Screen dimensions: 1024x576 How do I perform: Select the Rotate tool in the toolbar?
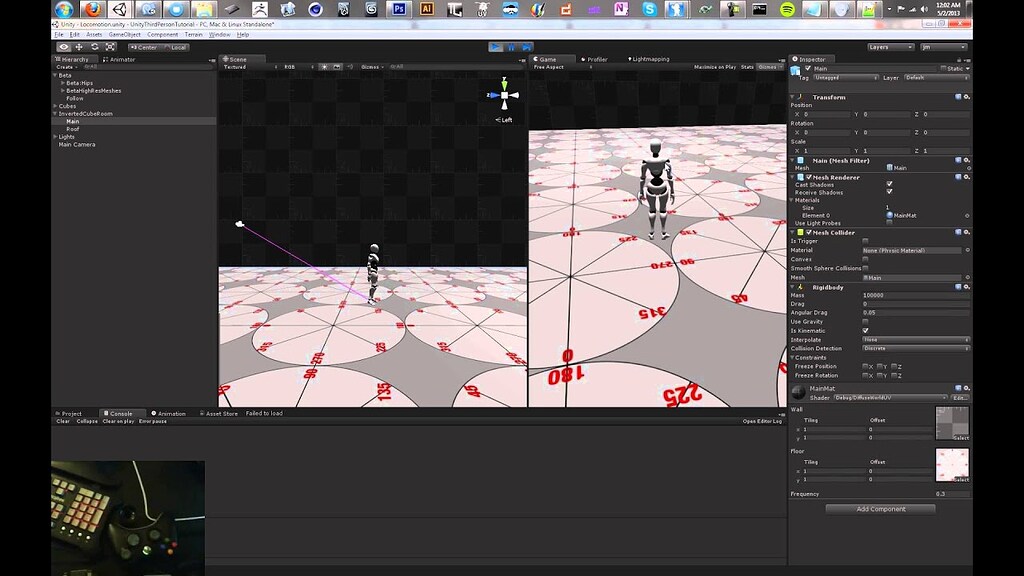tap(95, 47)
